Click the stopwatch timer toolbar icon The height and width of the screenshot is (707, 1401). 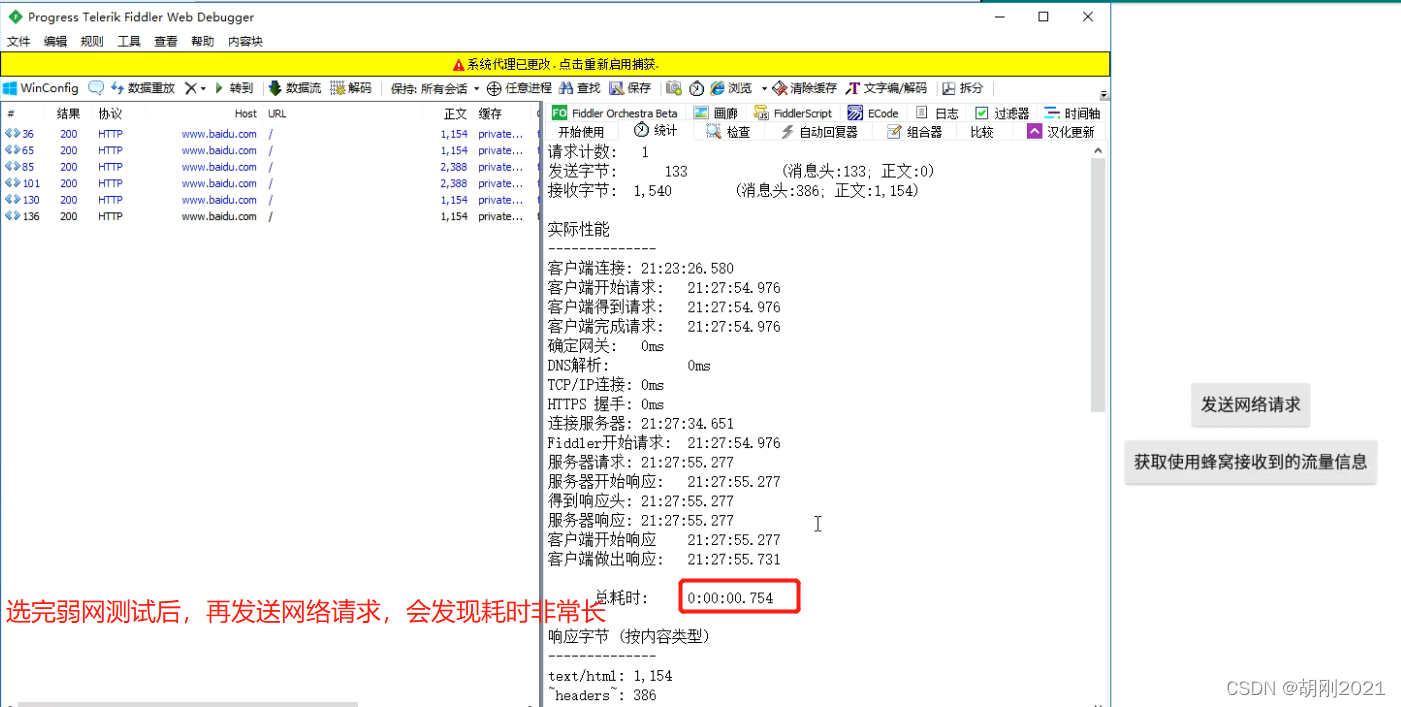click(x=697, y=88)
